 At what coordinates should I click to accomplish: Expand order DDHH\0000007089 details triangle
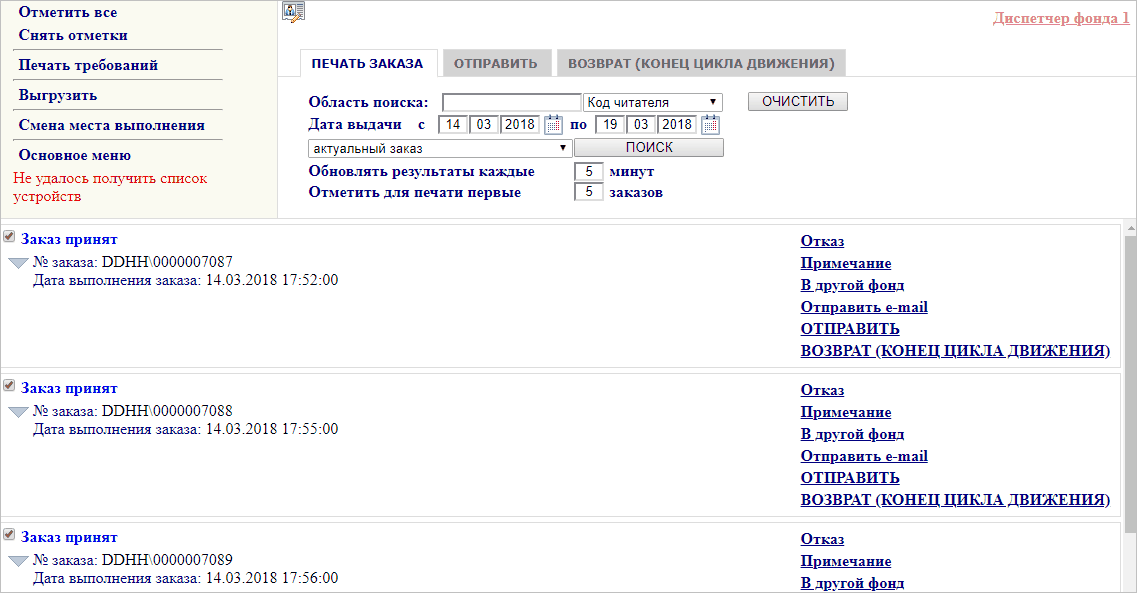(18, 561)
